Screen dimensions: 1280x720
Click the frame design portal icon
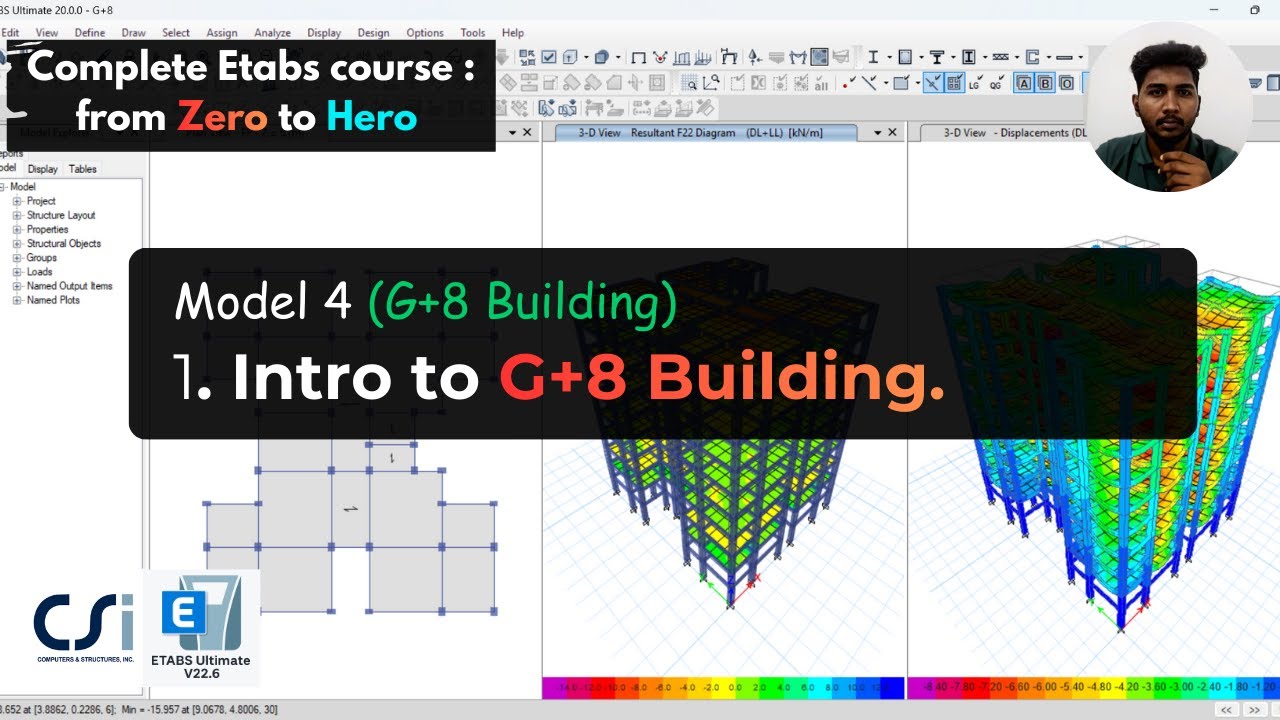[x=729, y=57]
